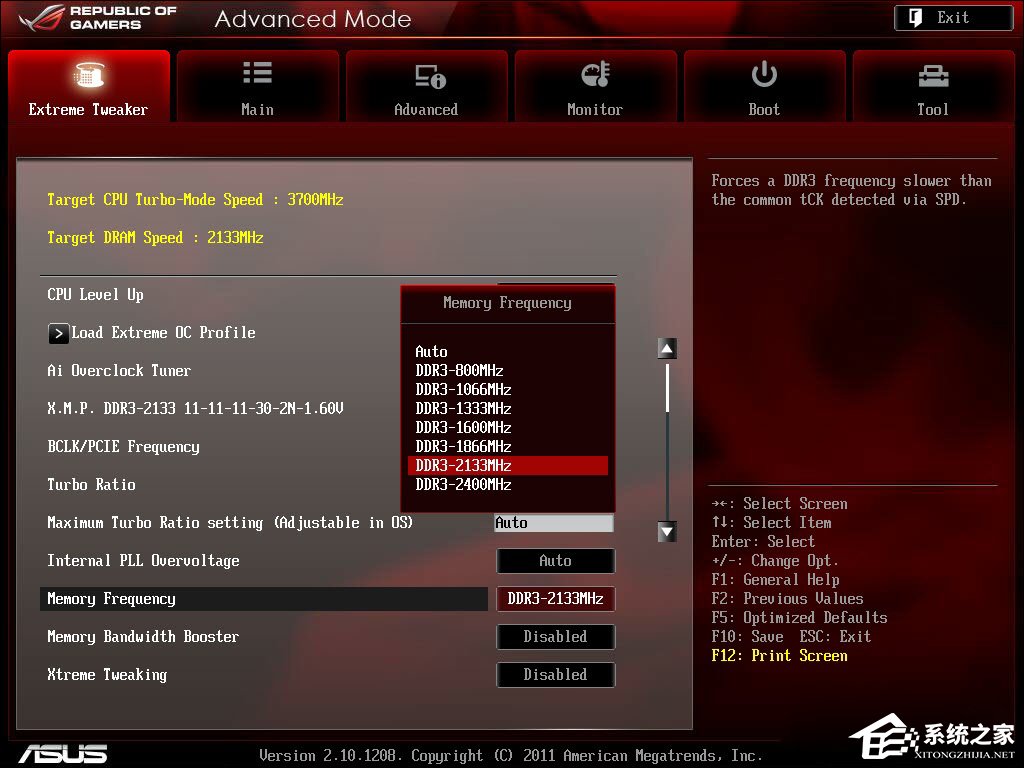This screenshot has width=1024, height=768.
Task: Select the Memory Frequency setting row
Action: [x=264, y=599]
